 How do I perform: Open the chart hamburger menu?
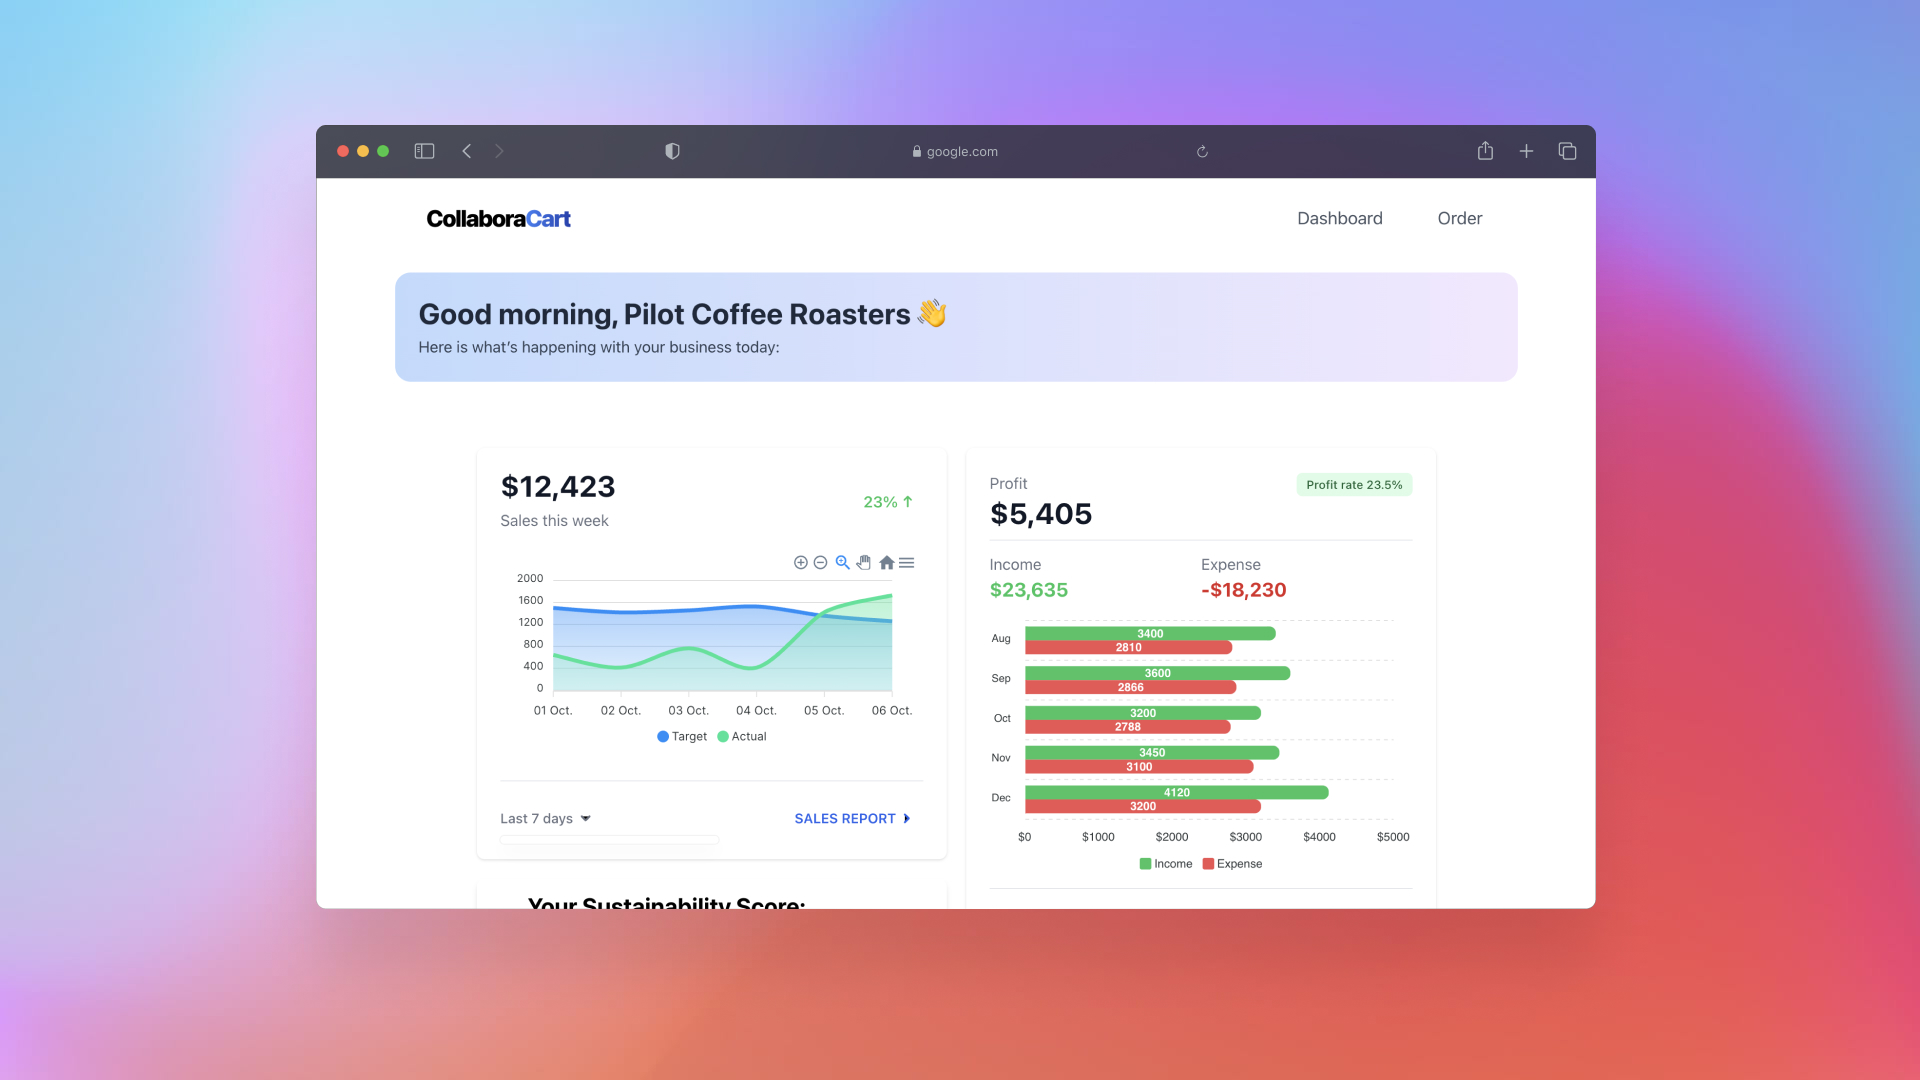907,563
